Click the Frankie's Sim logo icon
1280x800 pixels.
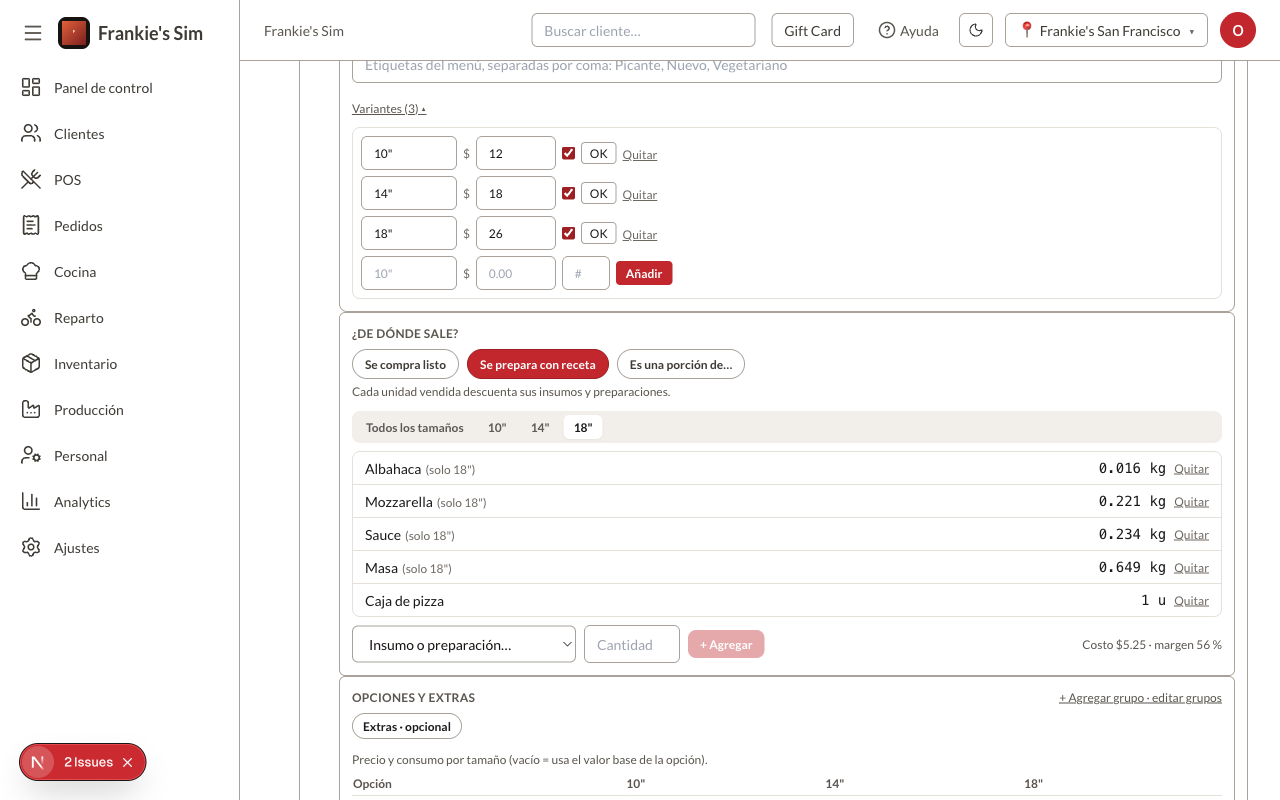click(x=74, y=33)
